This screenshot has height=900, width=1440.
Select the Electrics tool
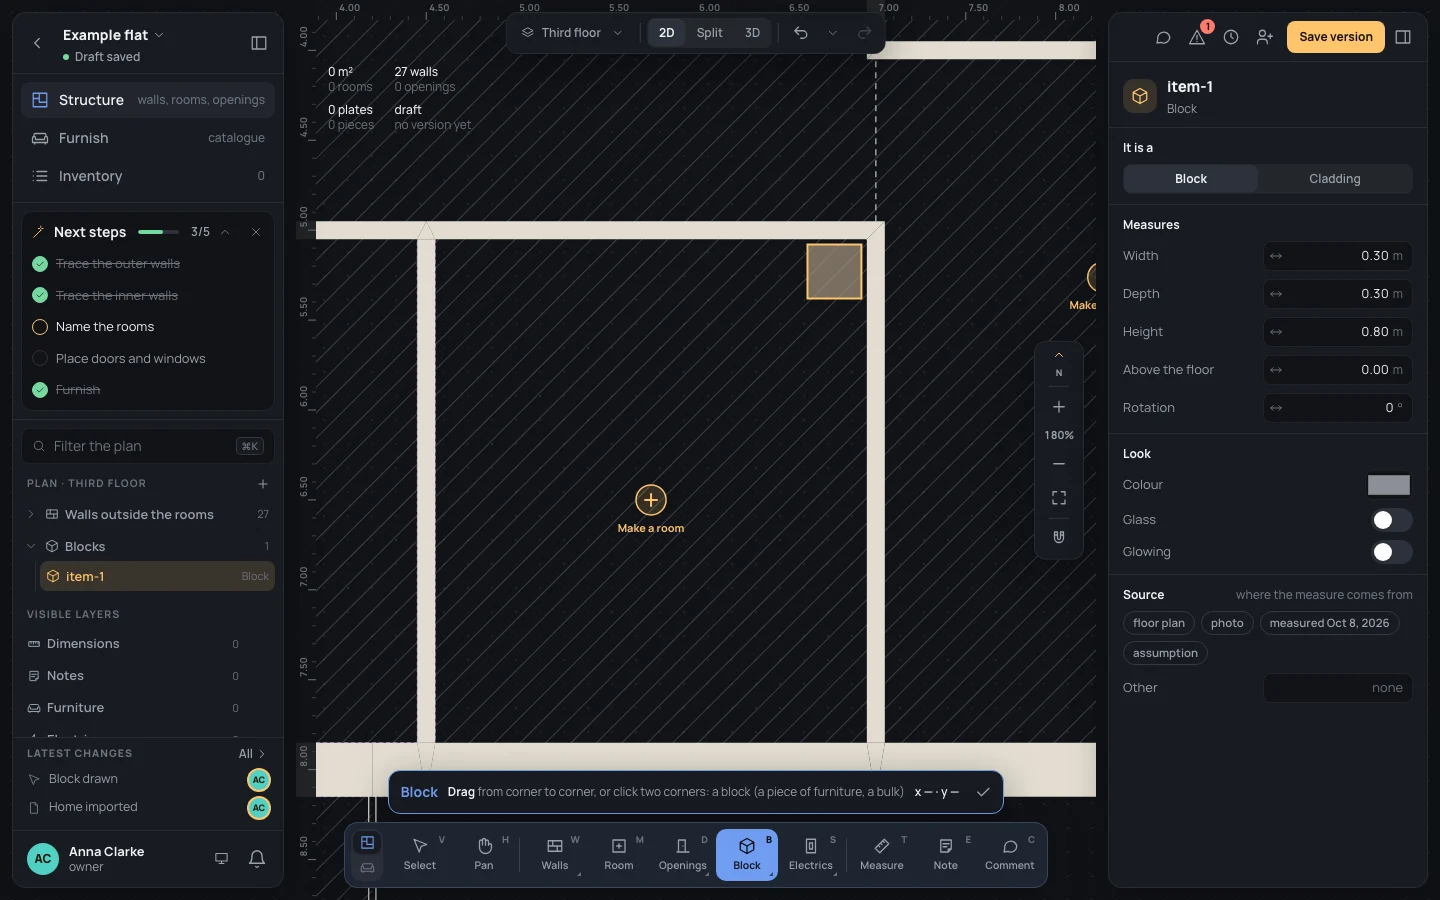click(x=811, y=854)
